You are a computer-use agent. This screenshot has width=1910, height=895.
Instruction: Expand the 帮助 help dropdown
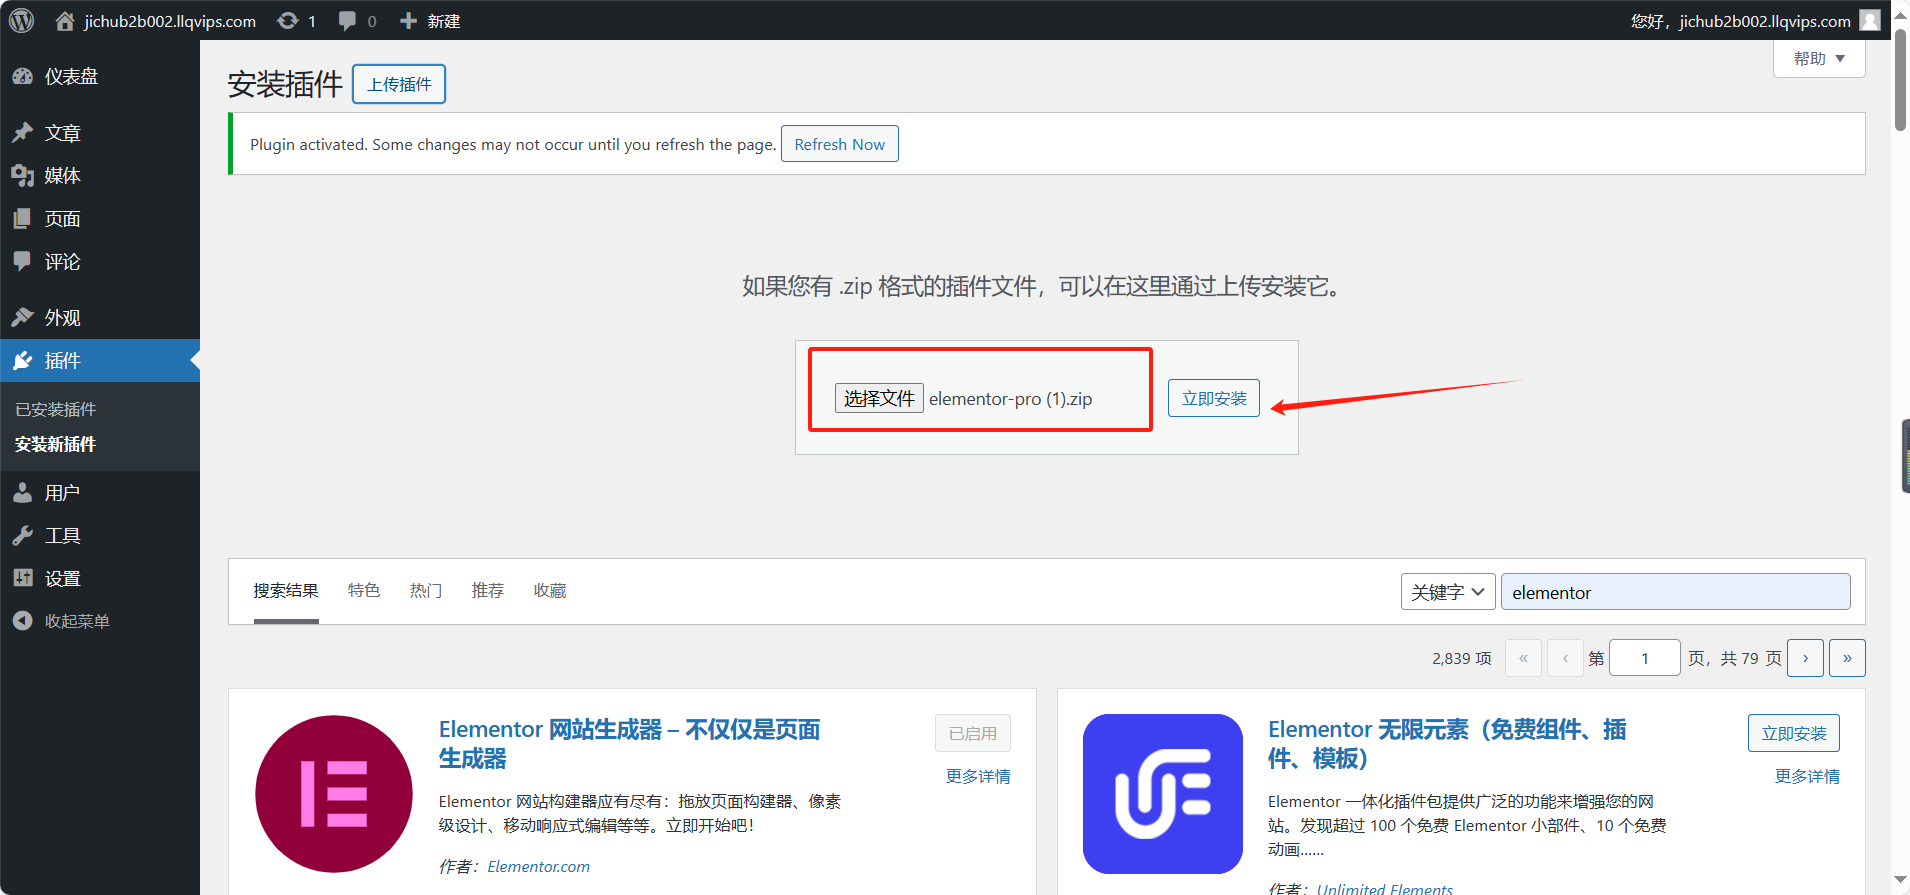1819,58
